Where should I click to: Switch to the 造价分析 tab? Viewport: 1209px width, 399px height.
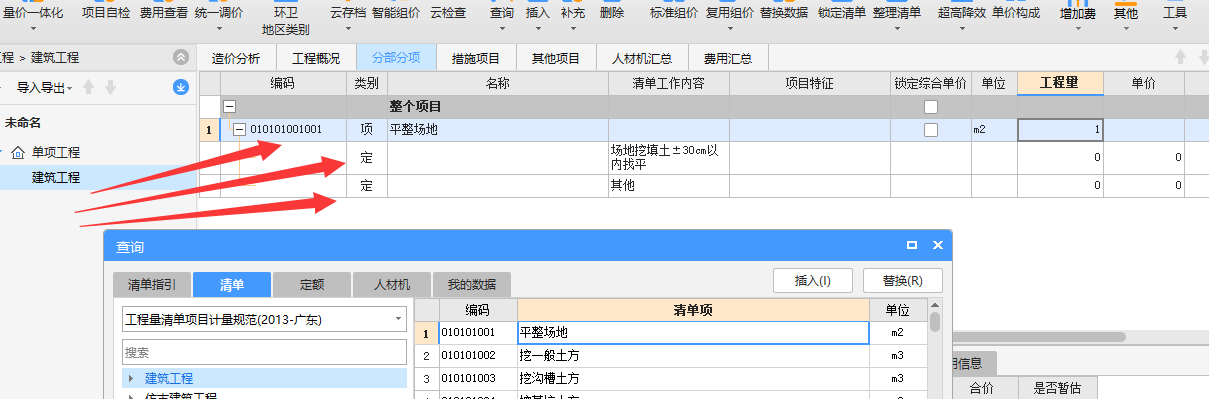pos(235,58)
